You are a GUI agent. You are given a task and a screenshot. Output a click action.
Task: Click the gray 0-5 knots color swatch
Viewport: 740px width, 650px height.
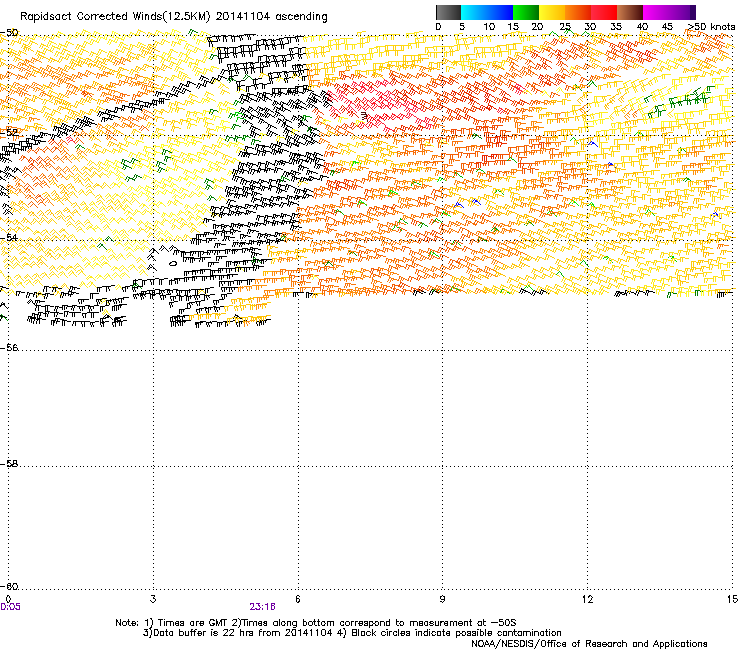pos(448,12)
